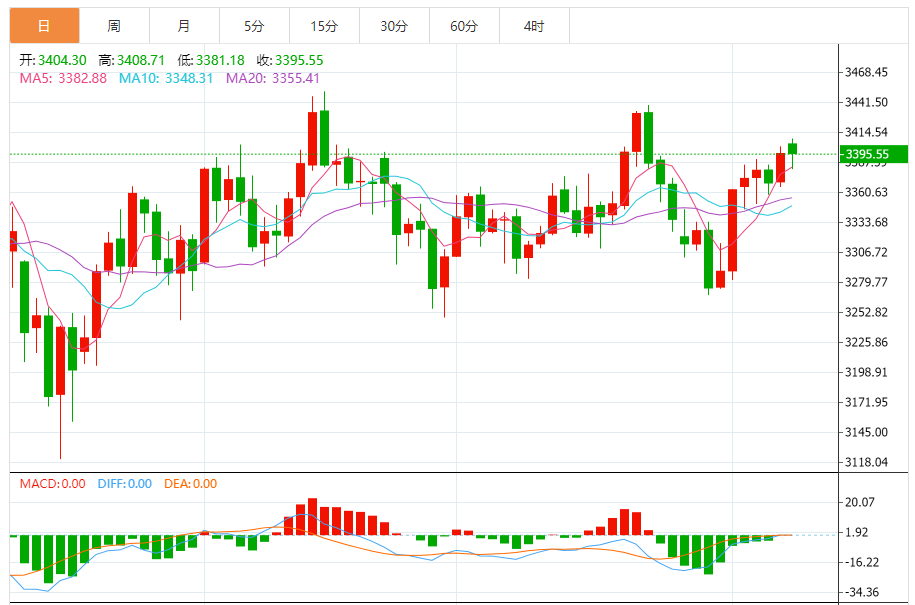The width and height of the screenshot is (915, 605).
Task: Click the MA20: 3355.41 indicator label
Action: click(x=273, y=78)
